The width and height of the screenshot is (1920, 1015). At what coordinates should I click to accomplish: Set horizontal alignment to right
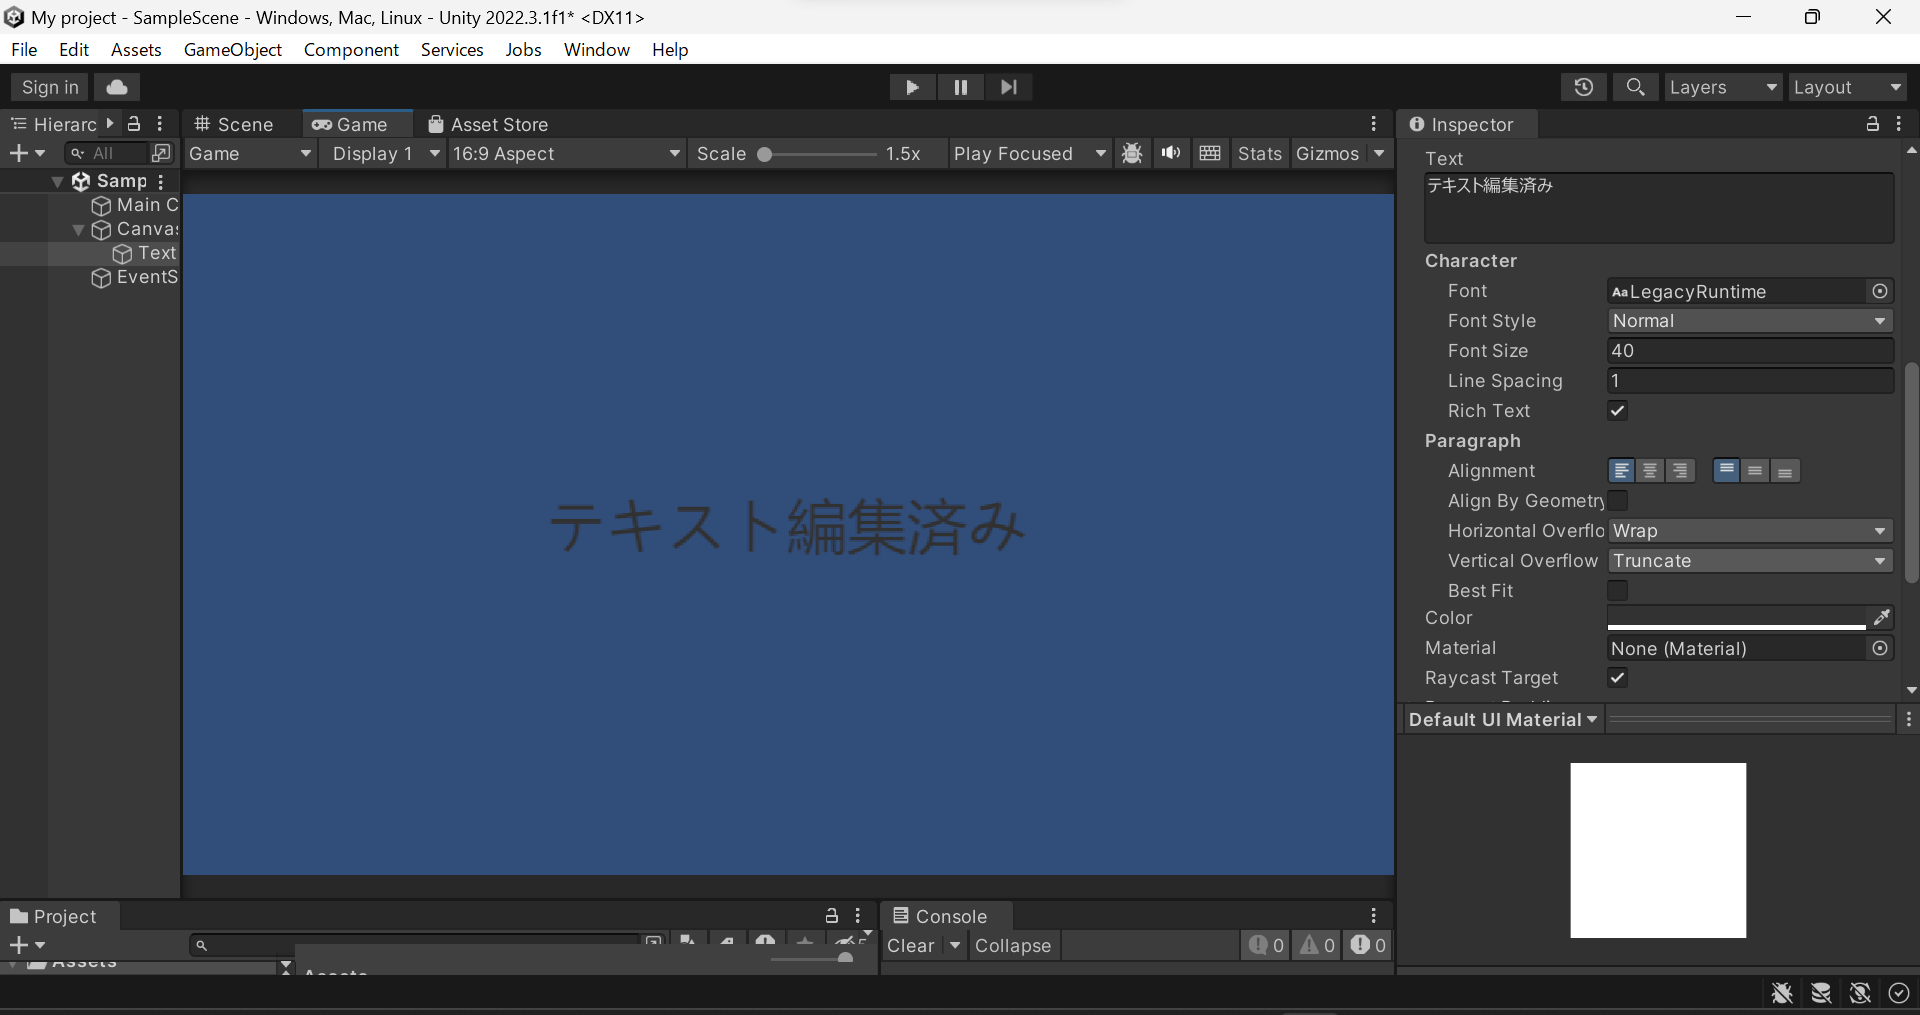(1680, 471)
